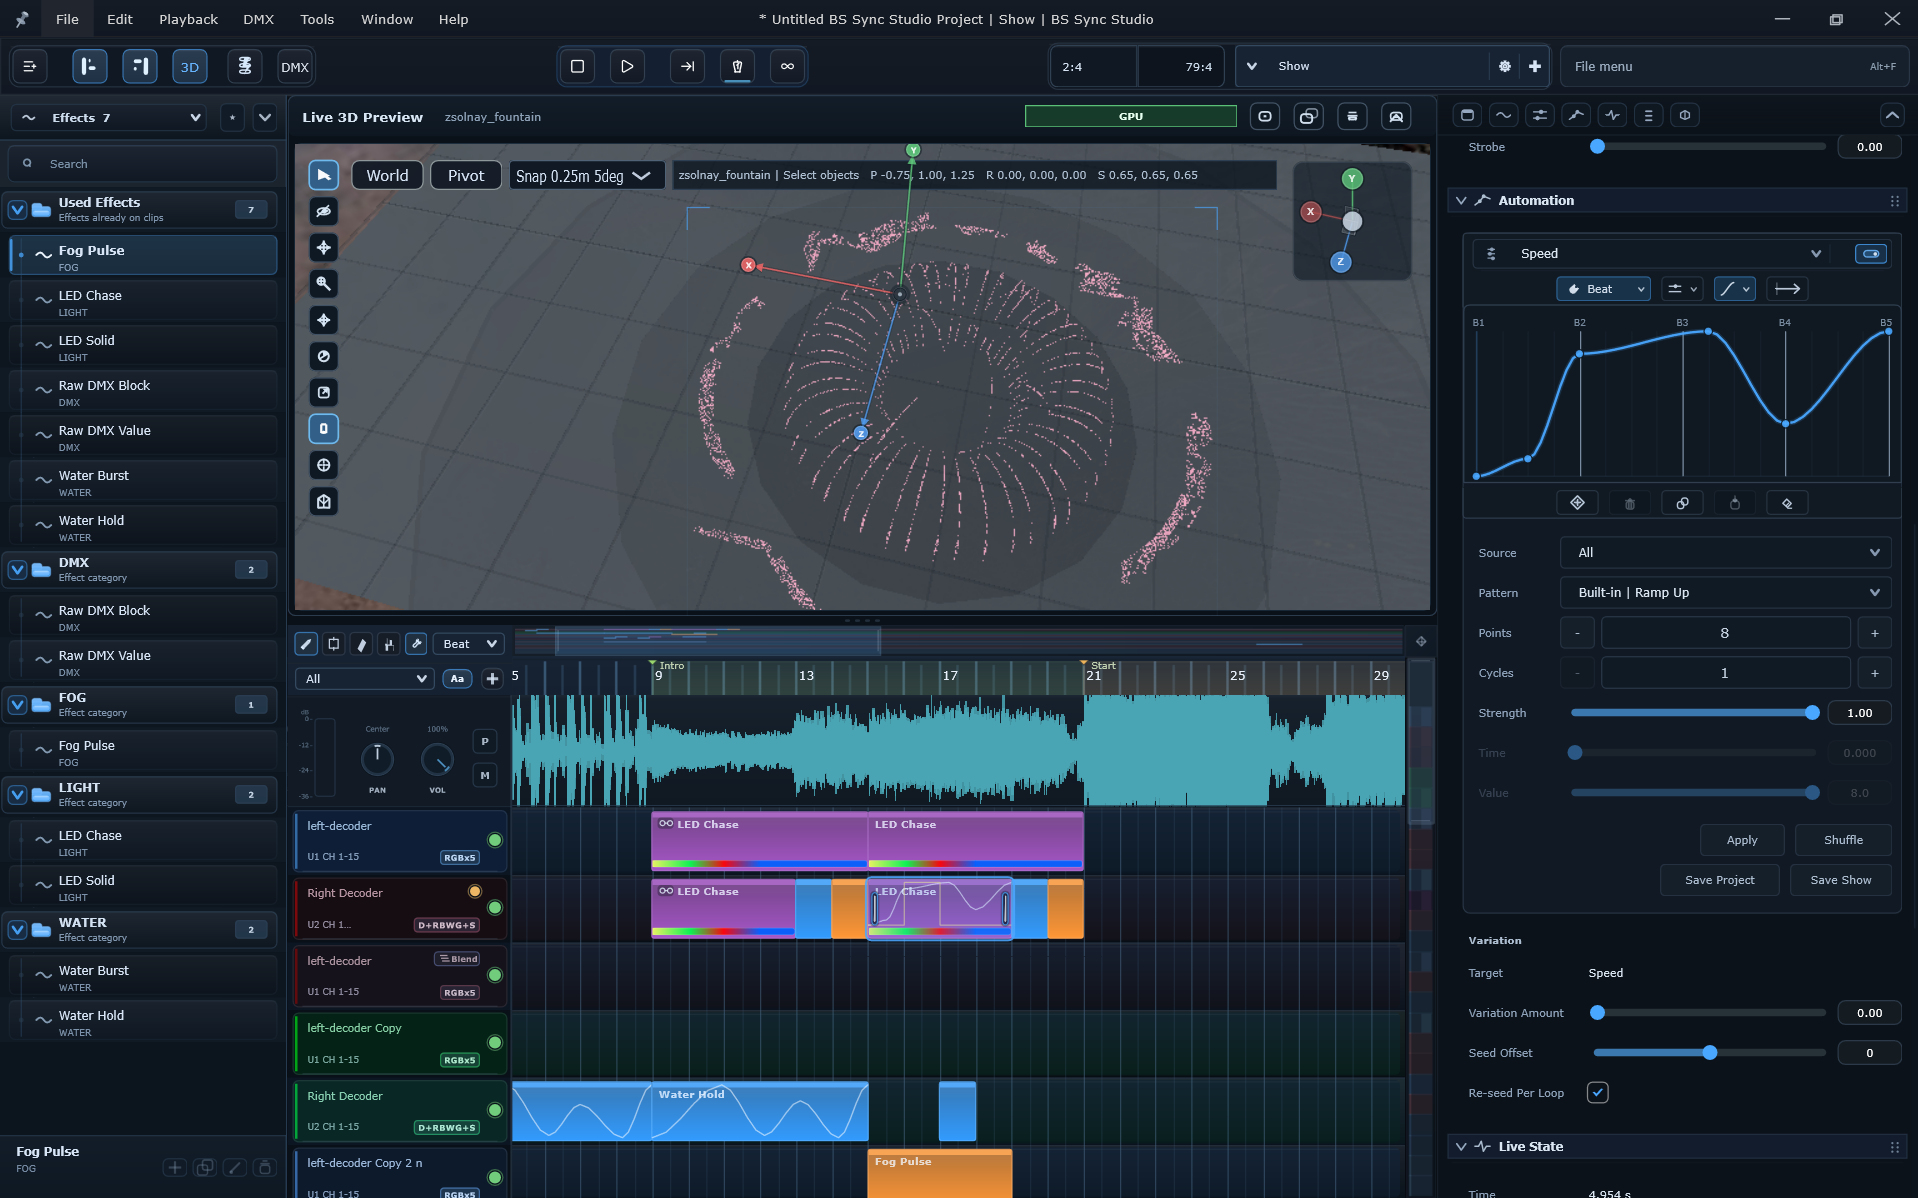Screen dimensions: 1918x1198
Task: Open the Playback menu
Action: (x=188, y=19)
